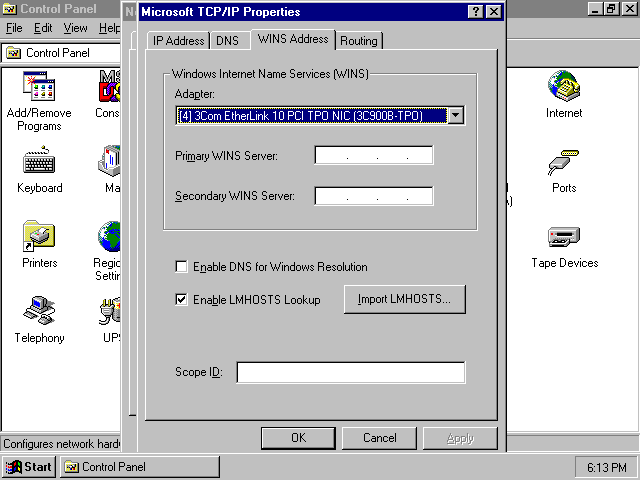Switch to the DNS tab
Image resolution: width=640 pixels, height=480 pixels.
[230, 41]
